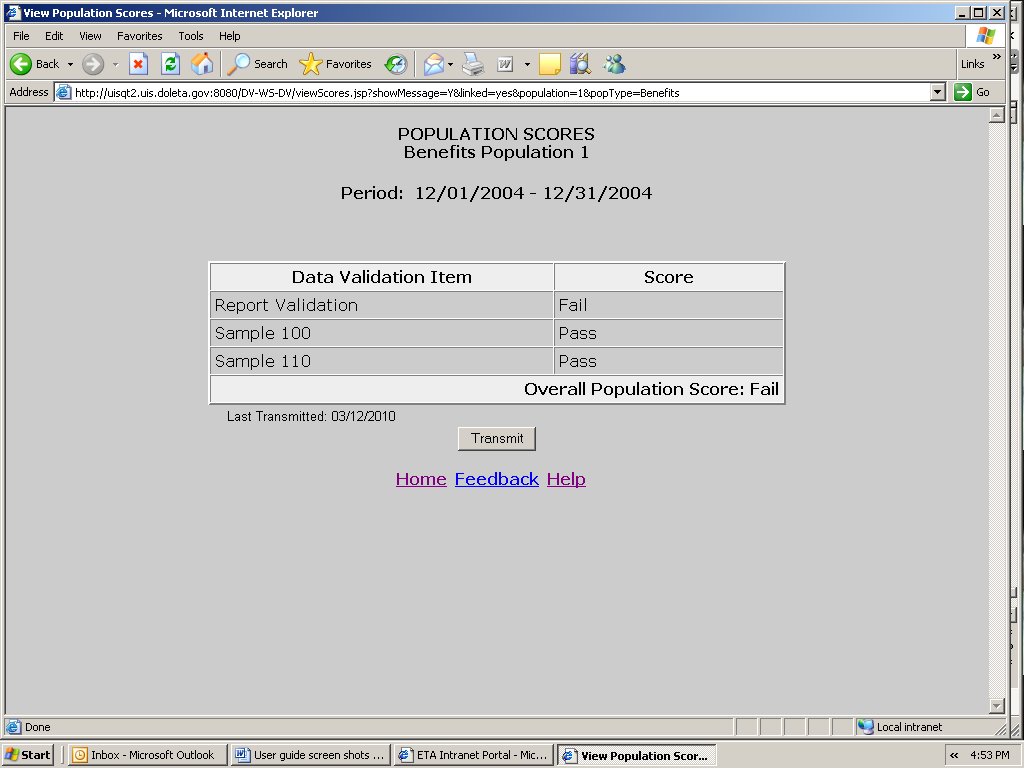Click the History toolbar icon
The width and height of the screenshot is (1024, 768).
(x=396, y=64)
